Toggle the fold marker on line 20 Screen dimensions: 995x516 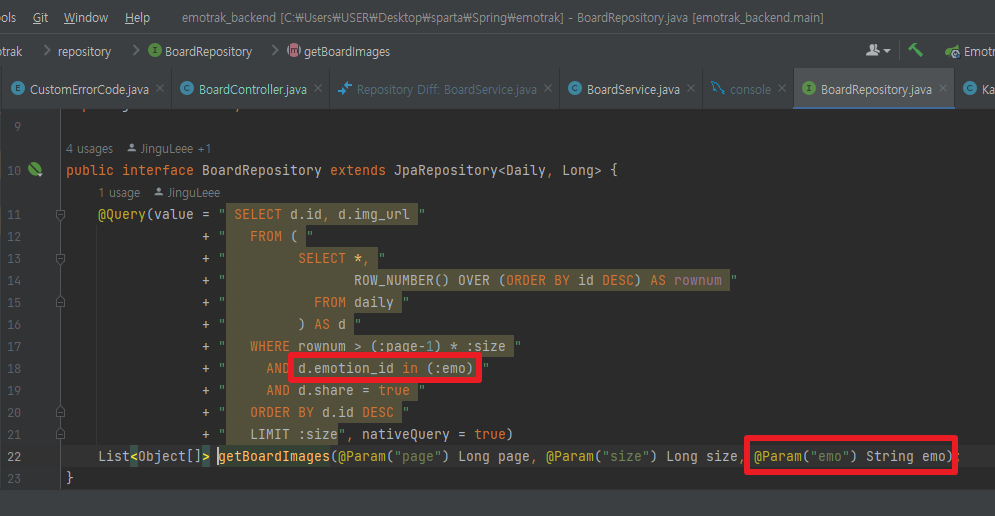pyautogui.click(x=60, y=413)
